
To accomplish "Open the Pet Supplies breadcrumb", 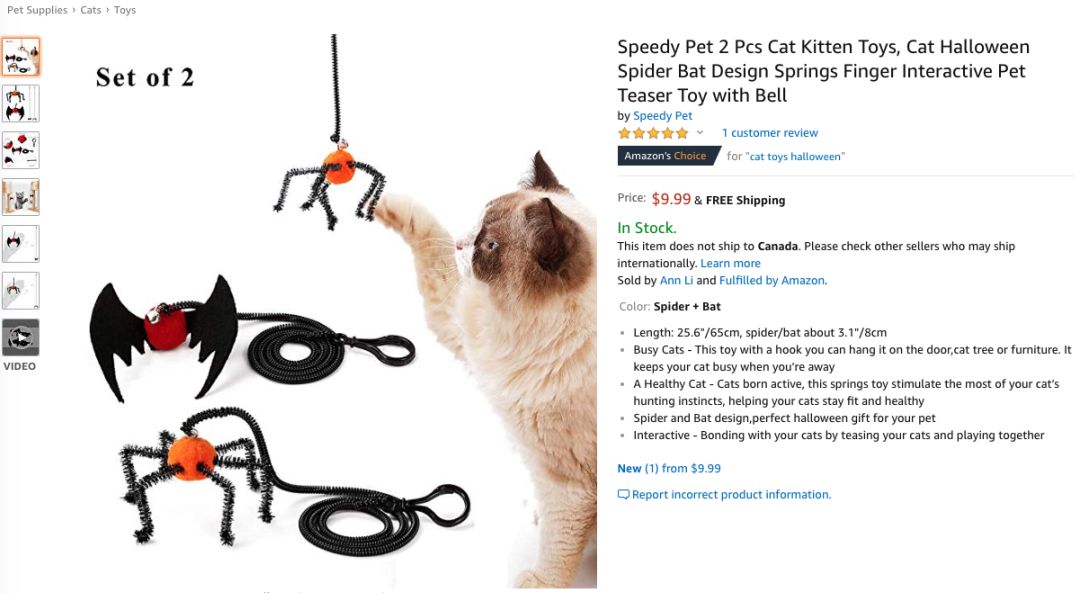I will 37,10.
